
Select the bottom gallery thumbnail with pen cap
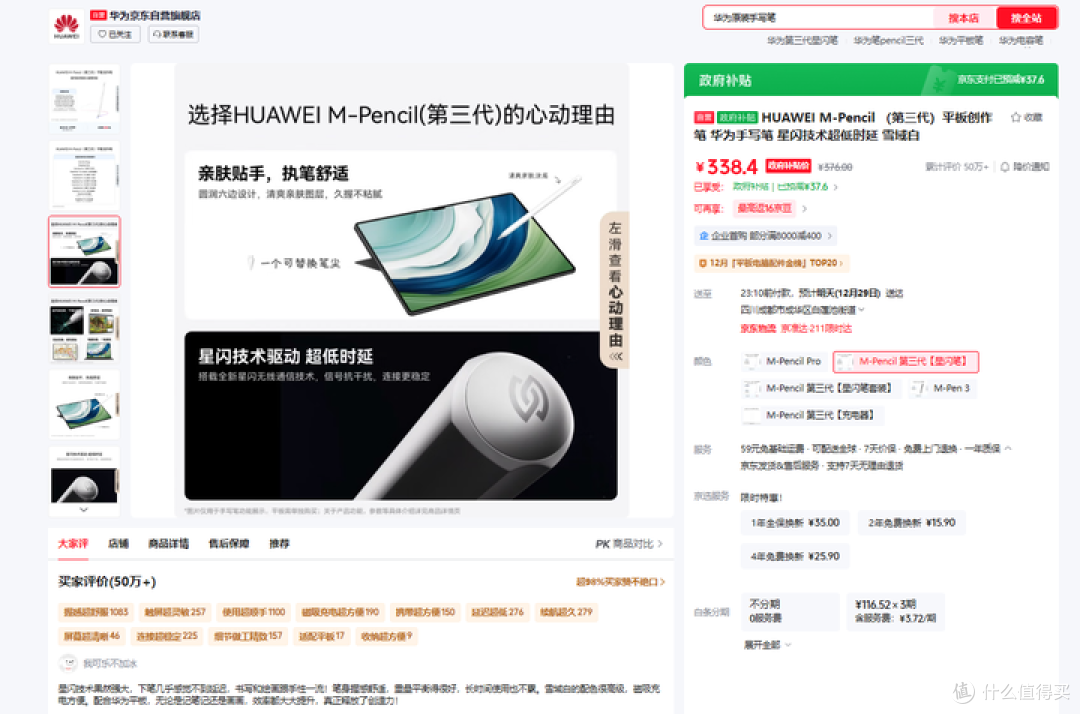[85, 479]
